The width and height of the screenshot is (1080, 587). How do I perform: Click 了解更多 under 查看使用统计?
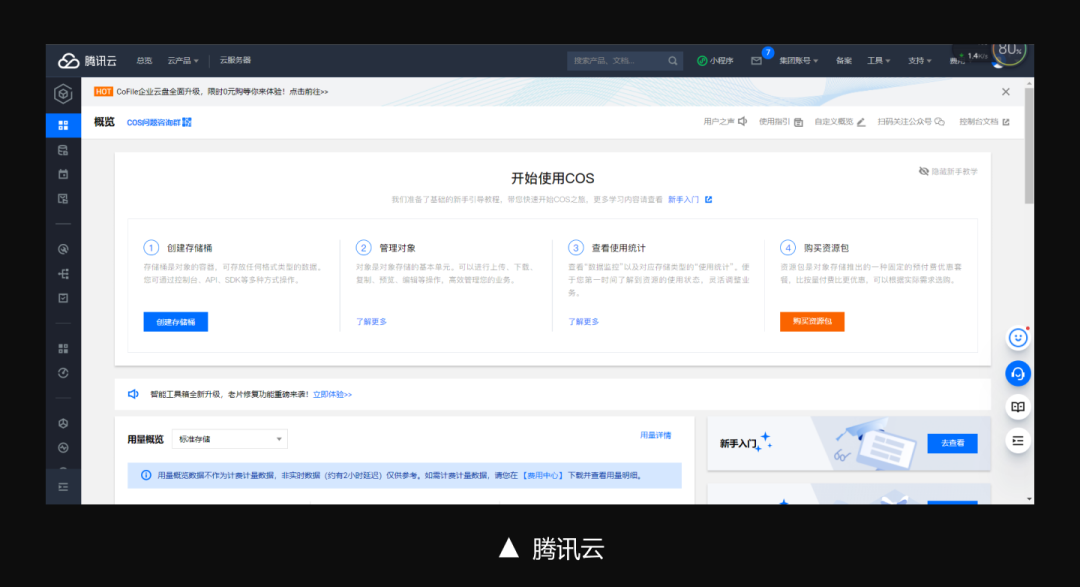pyautogui.click(x=583, y=322)
